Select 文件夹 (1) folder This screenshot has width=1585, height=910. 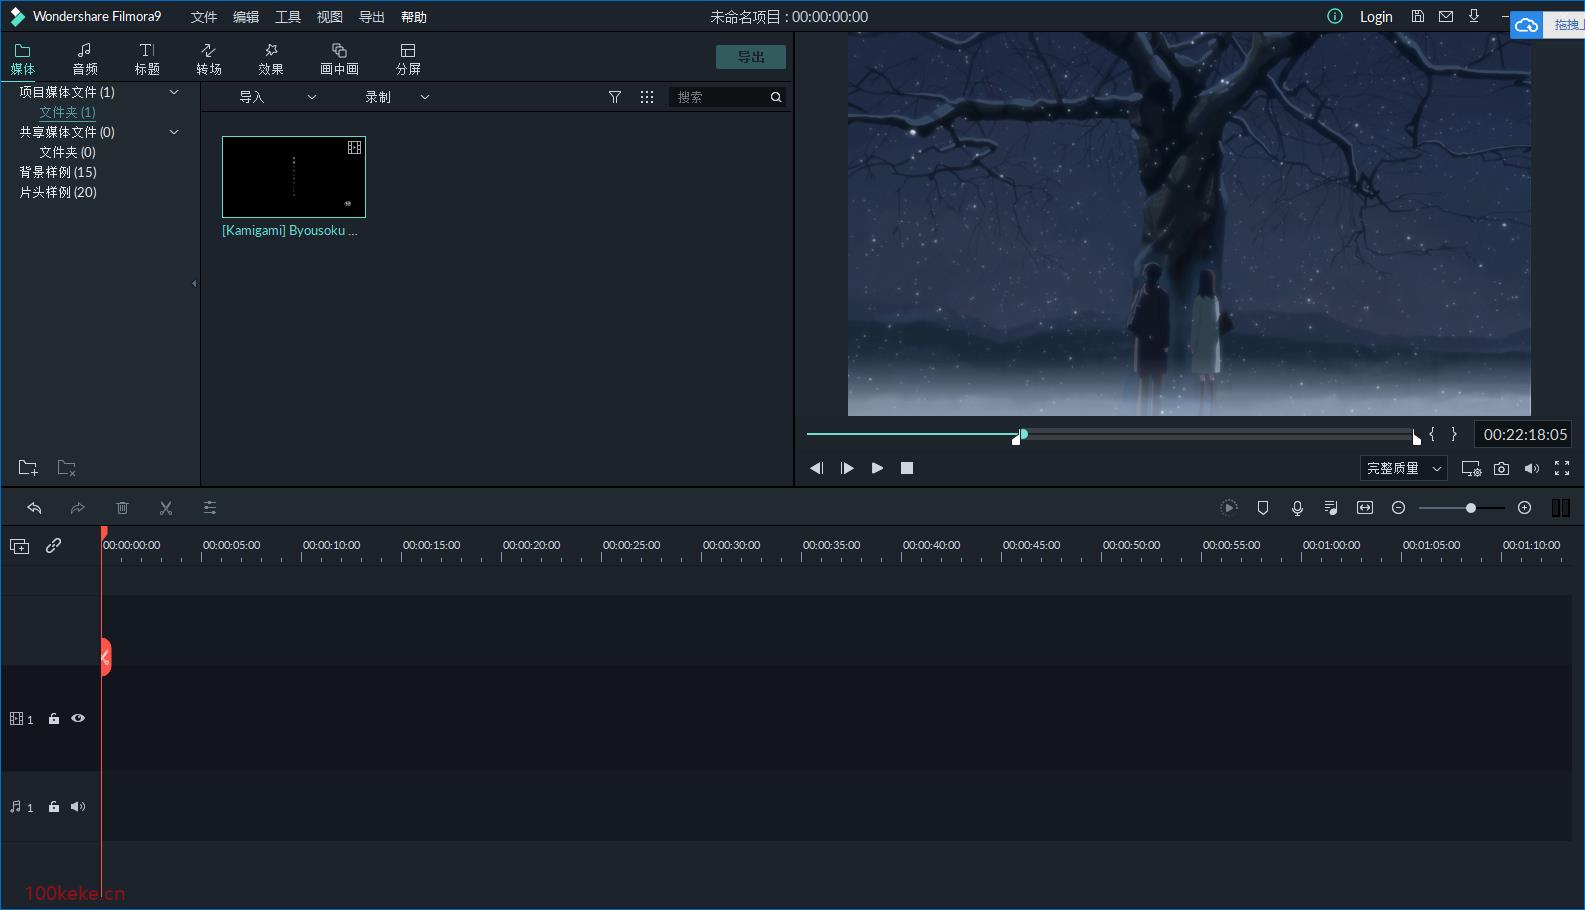(68, 112)
